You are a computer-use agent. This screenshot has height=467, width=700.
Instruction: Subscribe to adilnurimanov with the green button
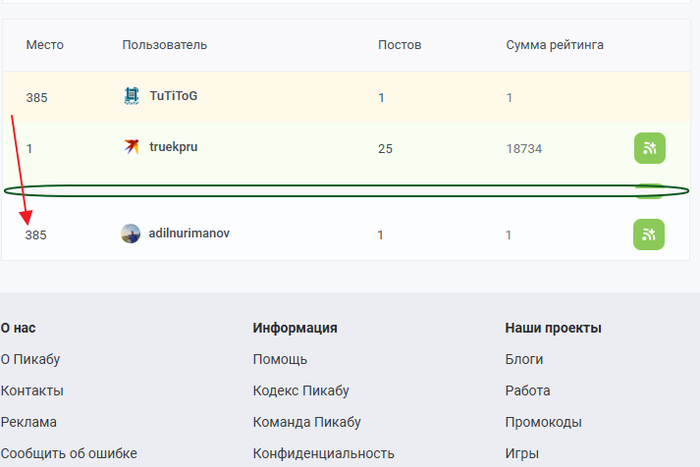click(649, 234)
